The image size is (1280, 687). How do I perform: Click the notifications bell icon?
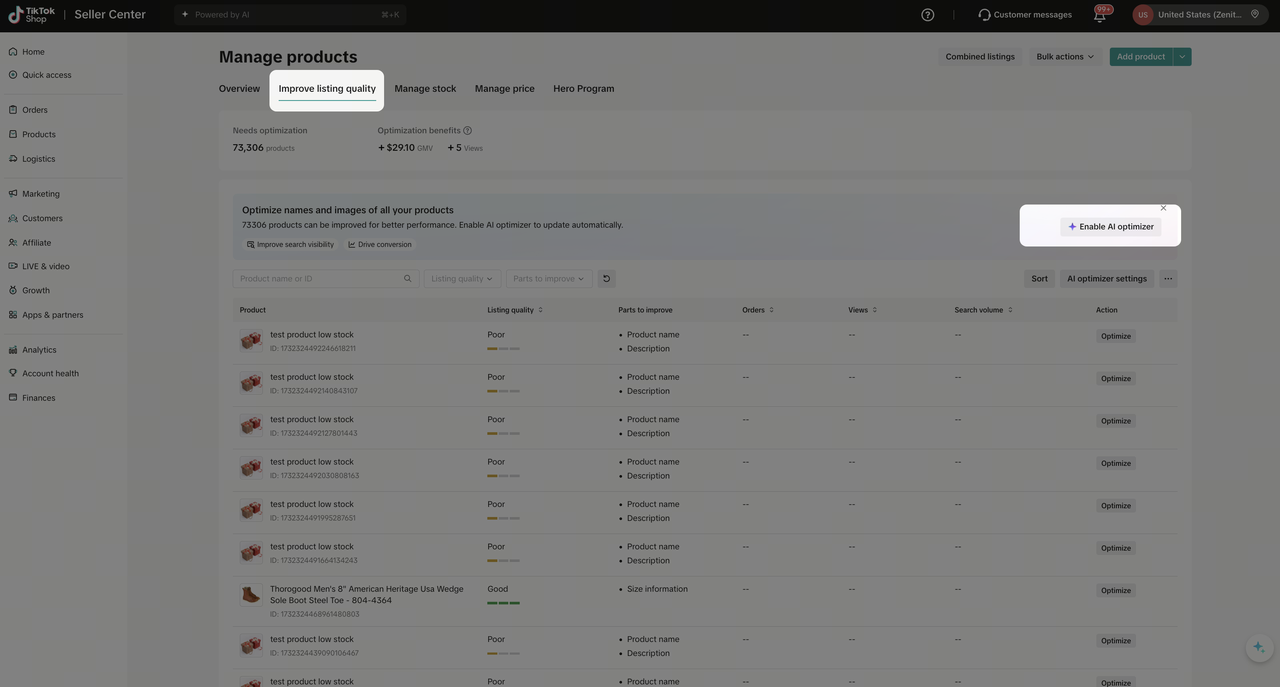click(x=1100, y=15)
